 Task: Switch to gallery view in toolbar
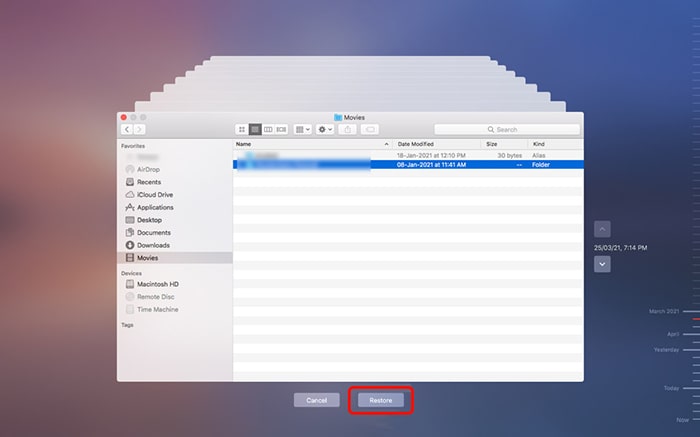281,129
